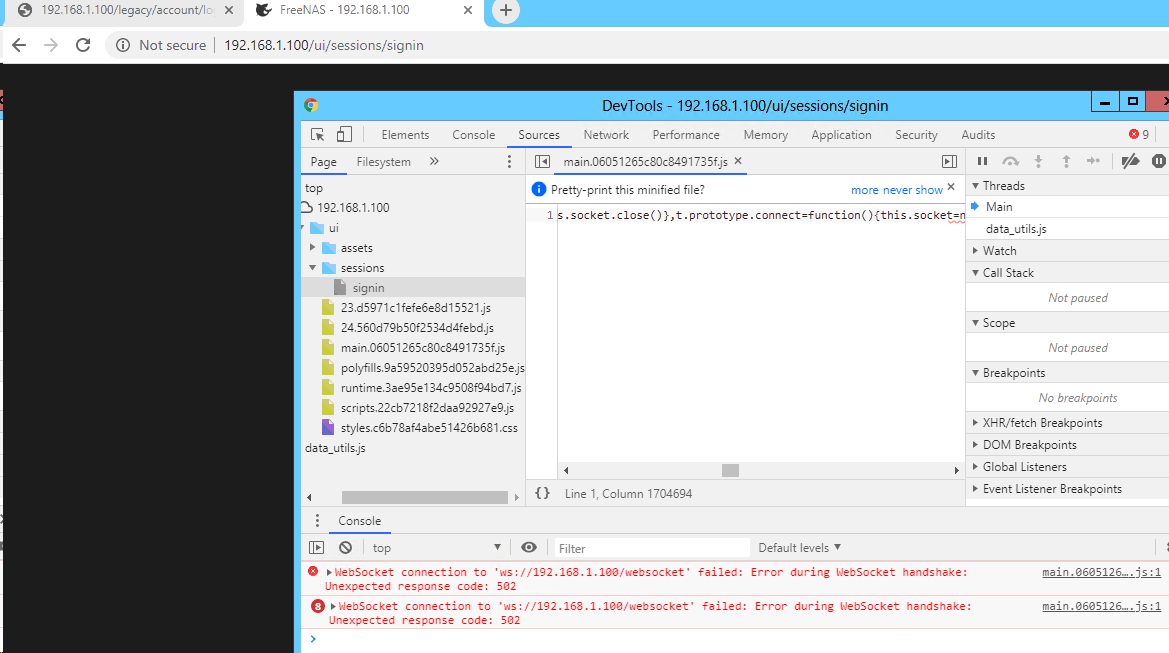The width and height of the screenshot is (1169, 653).
Task: Show the console sidebar
Action: (x=317, y=548)
